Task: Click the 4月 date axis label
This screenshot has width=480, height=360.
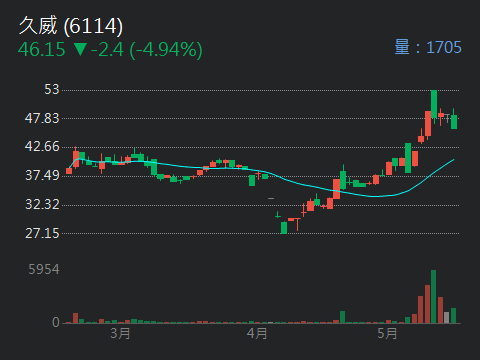Action: pos(257,333)
